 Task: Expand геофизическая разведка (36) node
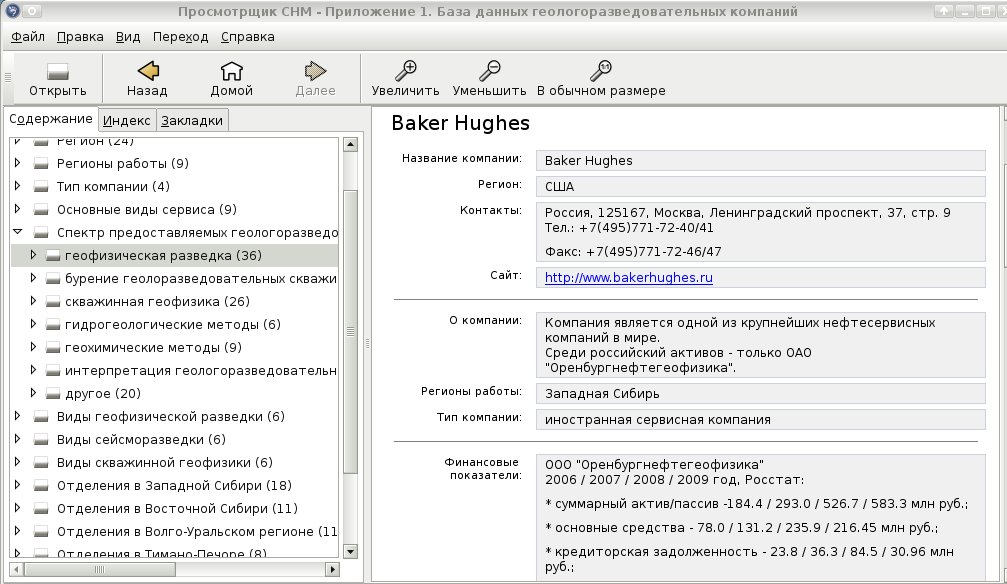point(33,255)
